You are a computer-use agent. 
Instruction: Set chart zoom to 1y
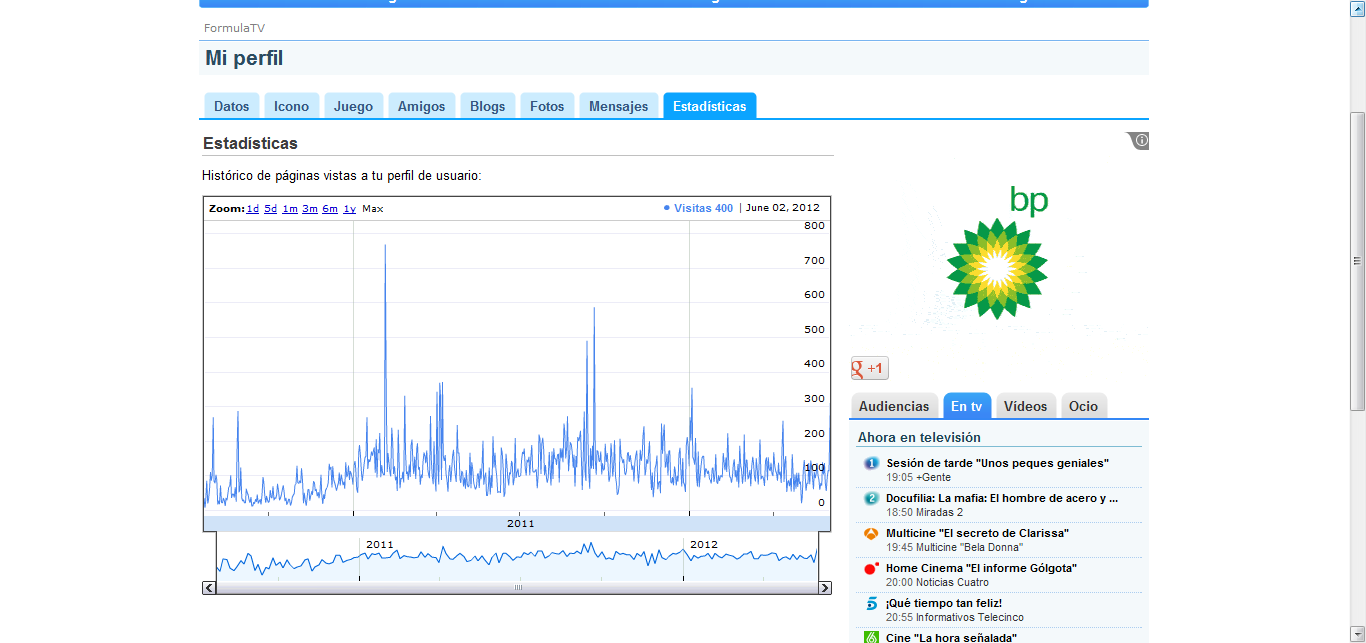[349, 209]
